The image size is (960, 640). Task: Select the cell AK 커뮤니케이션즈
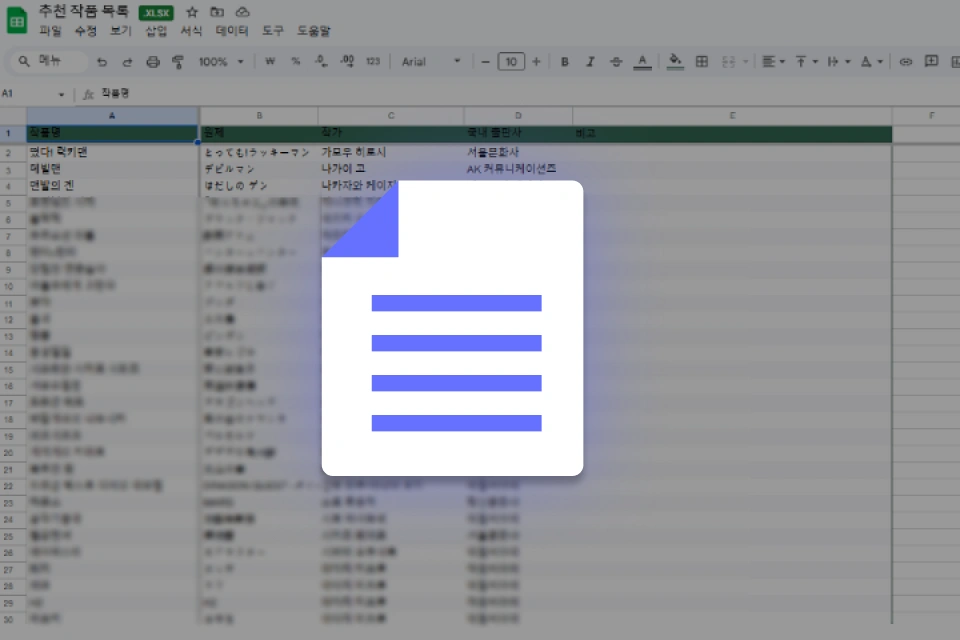click(518, 169)
